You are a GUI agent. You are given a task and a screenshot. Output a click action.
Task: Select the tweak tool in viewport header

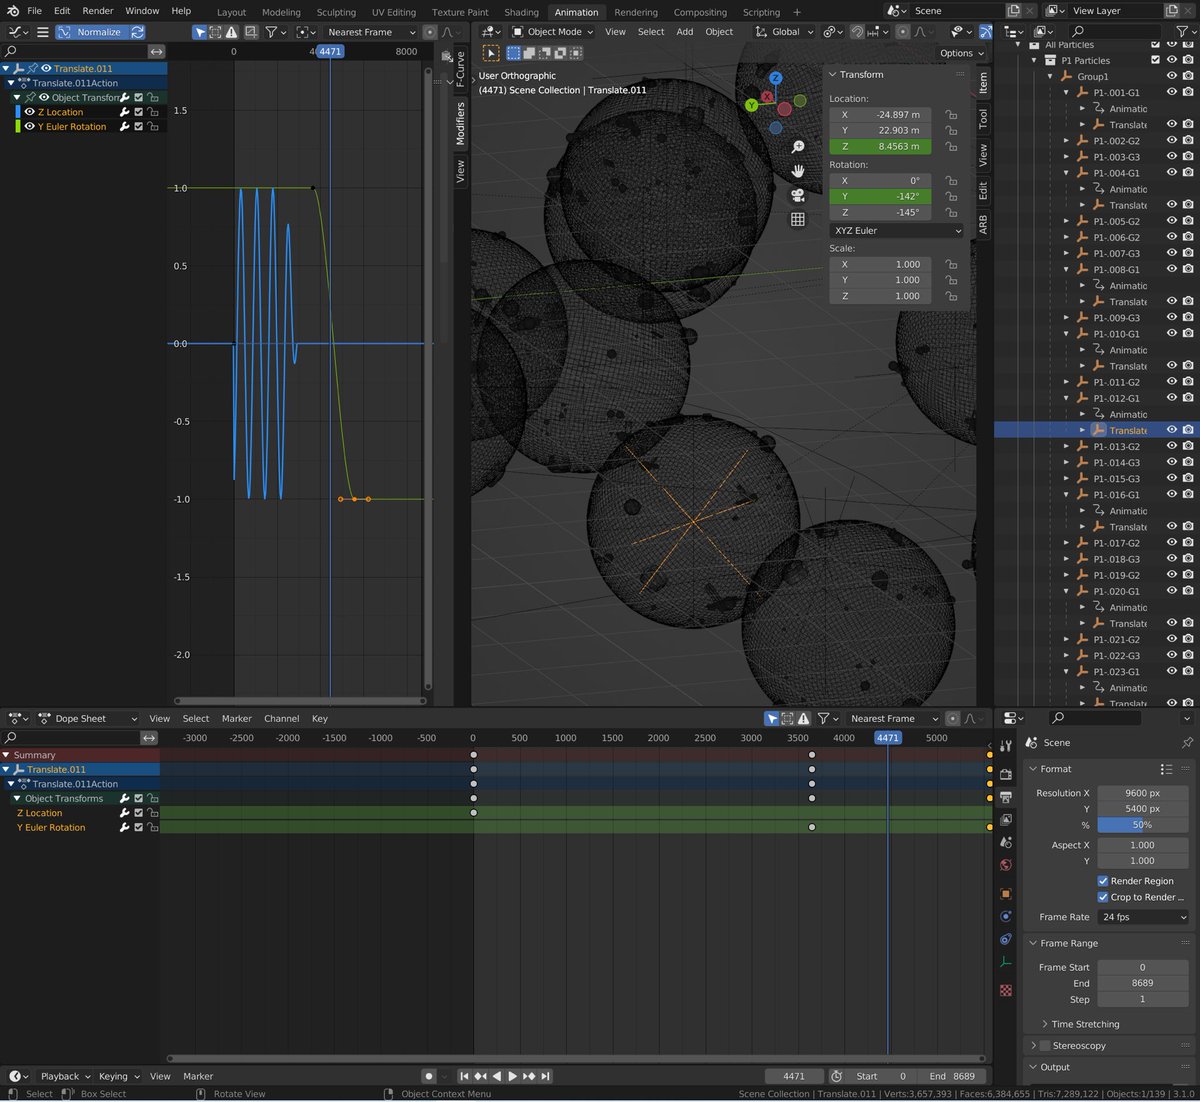(491, 53)
